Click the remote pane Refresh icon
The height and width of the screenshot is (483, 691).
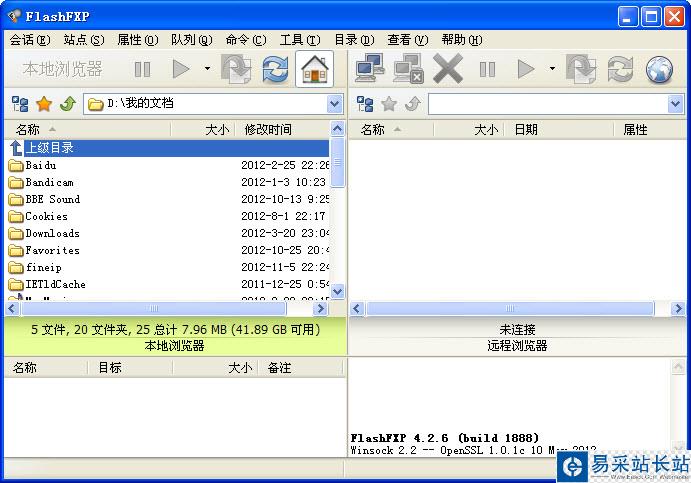(x=620, y=69)
